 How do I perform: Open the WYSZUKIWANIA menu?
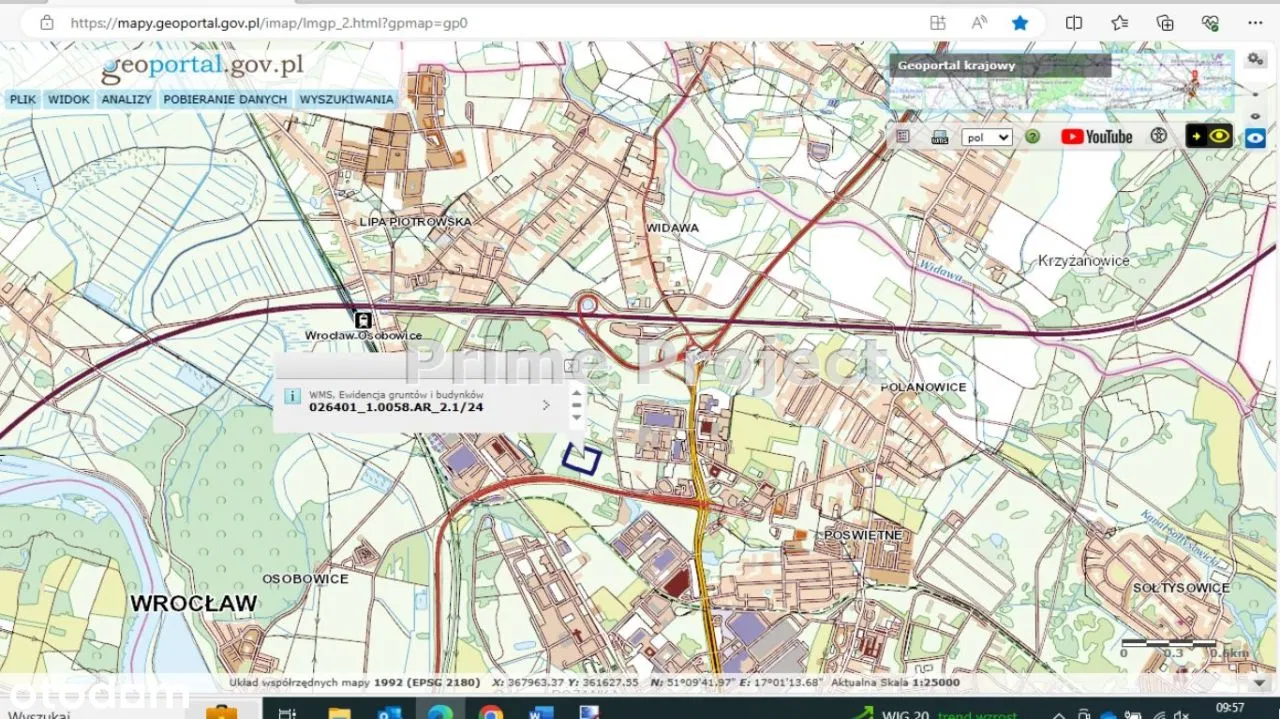346,100
